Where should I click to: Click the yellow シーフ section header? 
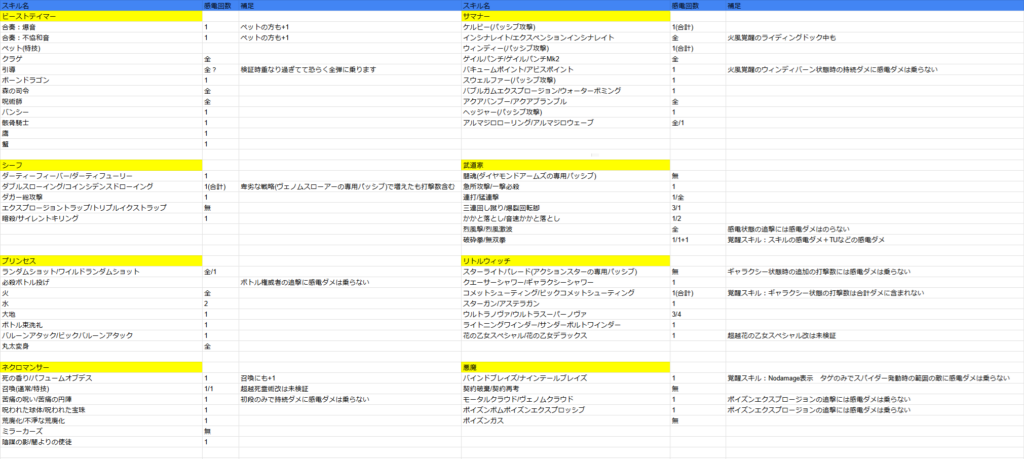(100, 164)
